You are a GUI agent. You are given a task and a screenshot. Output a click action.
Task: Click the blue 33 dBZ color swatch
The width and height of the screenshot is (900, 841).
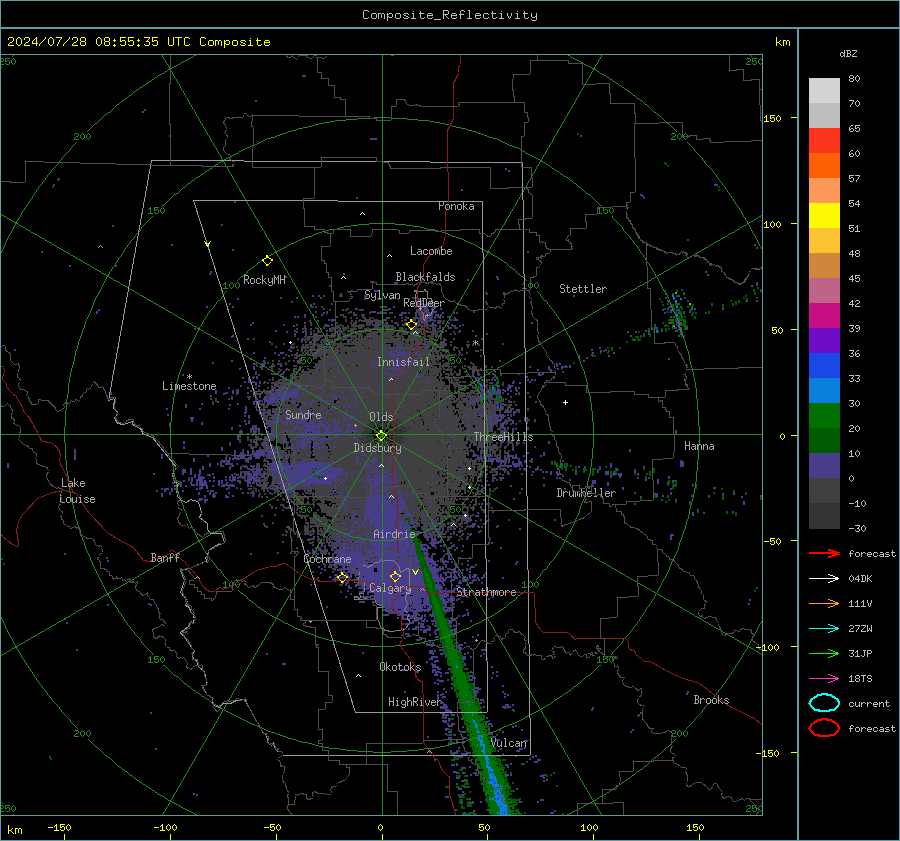[824, 366]
